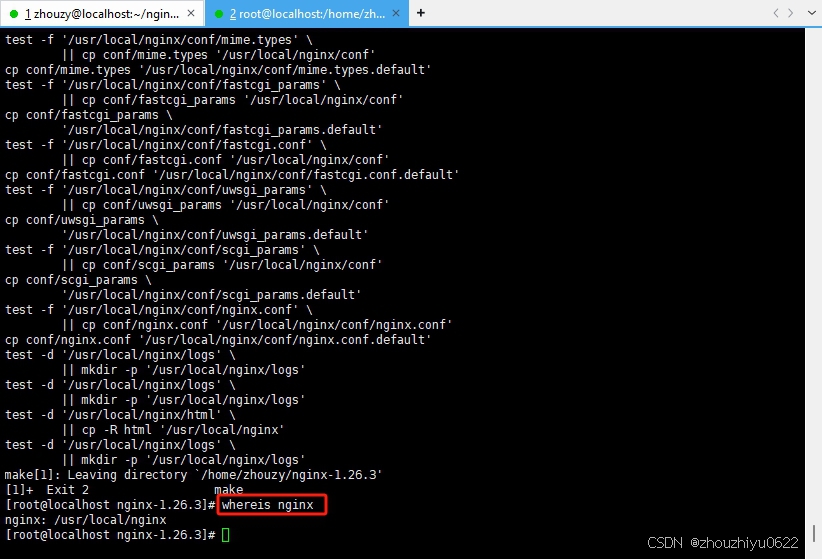This screenshot has width=822, height=559.
Task: Select tab 2 root@localhost
Action: point(307,14)
